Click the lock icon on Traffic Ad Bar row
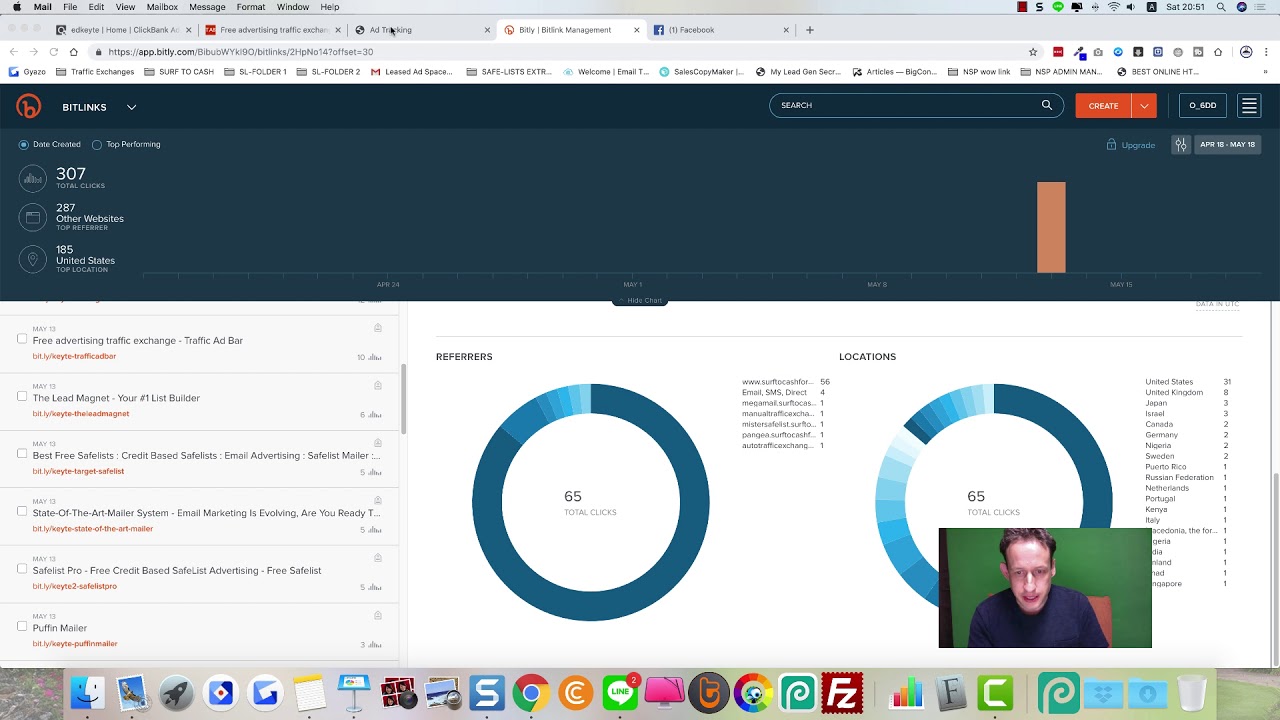 (378, 328)
